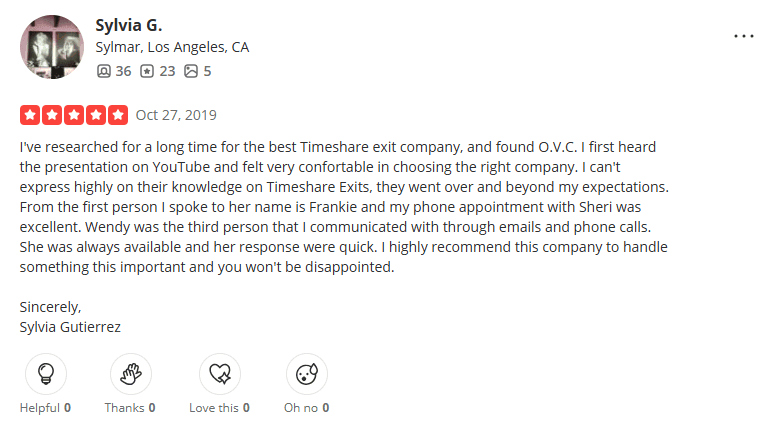Click the photos count icon

tap(192, 71)
